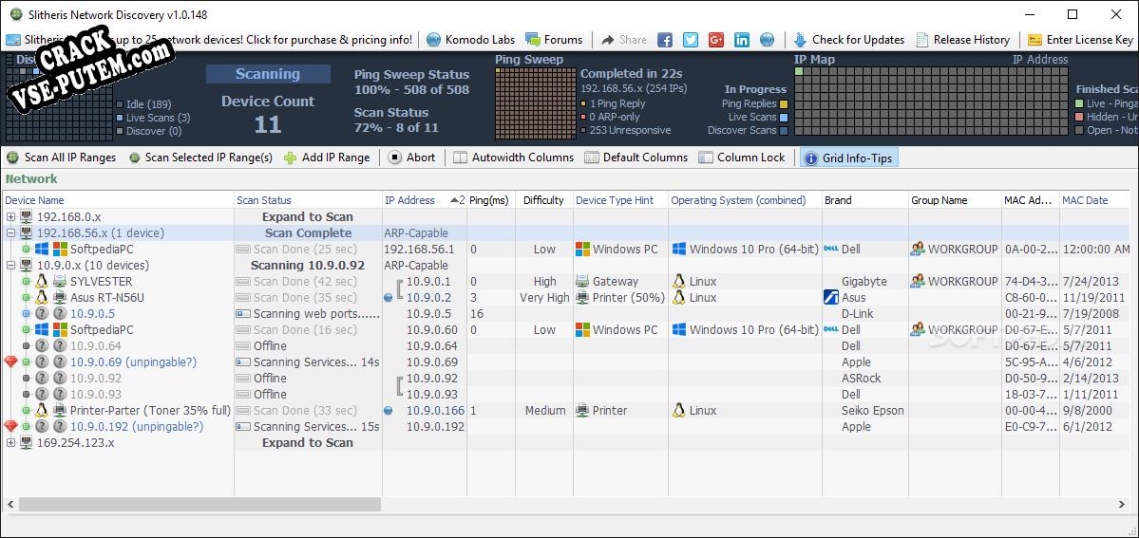Open the Forums toolbar item
Viewport: 1139px width, 538px height.
(x=554, y=40)
